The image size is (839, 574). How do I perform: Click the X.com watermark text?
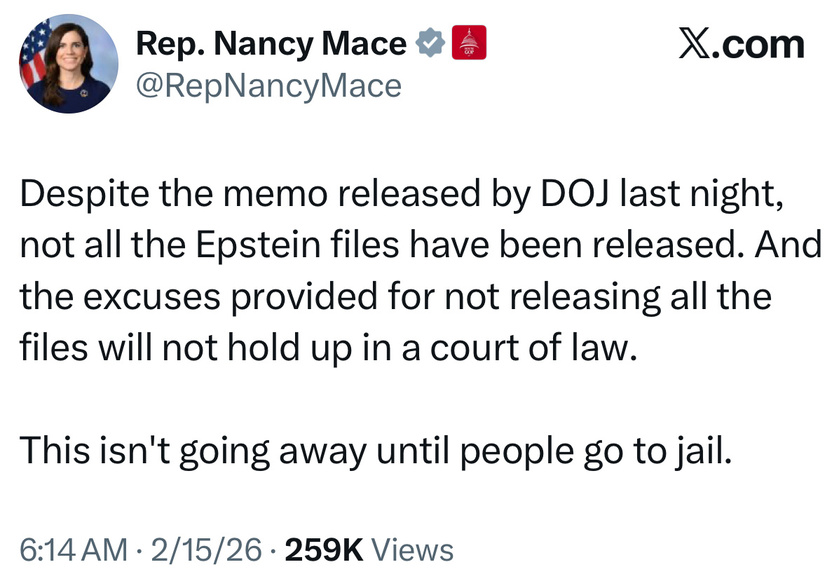pyautogui.click(x=741, y=44)
